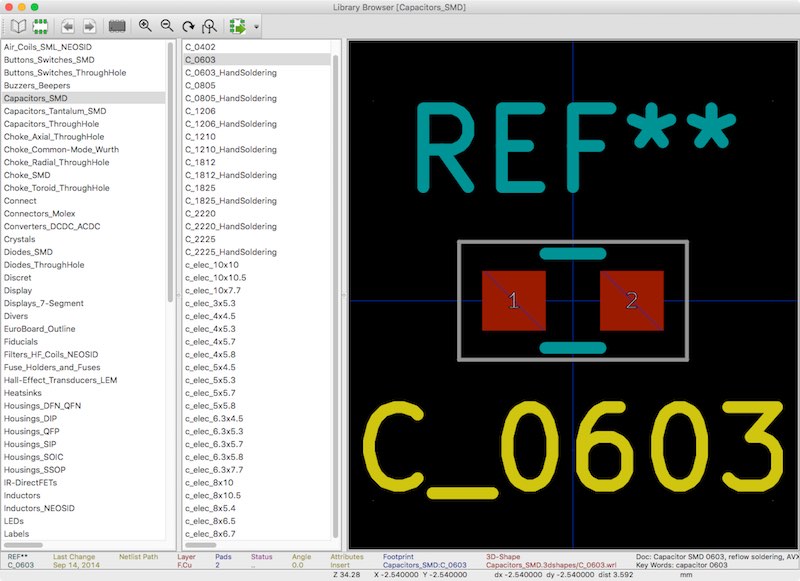Redraw the view with the refresh icon
This screenshot has width=800, height=581.
(x=188, y=26)
